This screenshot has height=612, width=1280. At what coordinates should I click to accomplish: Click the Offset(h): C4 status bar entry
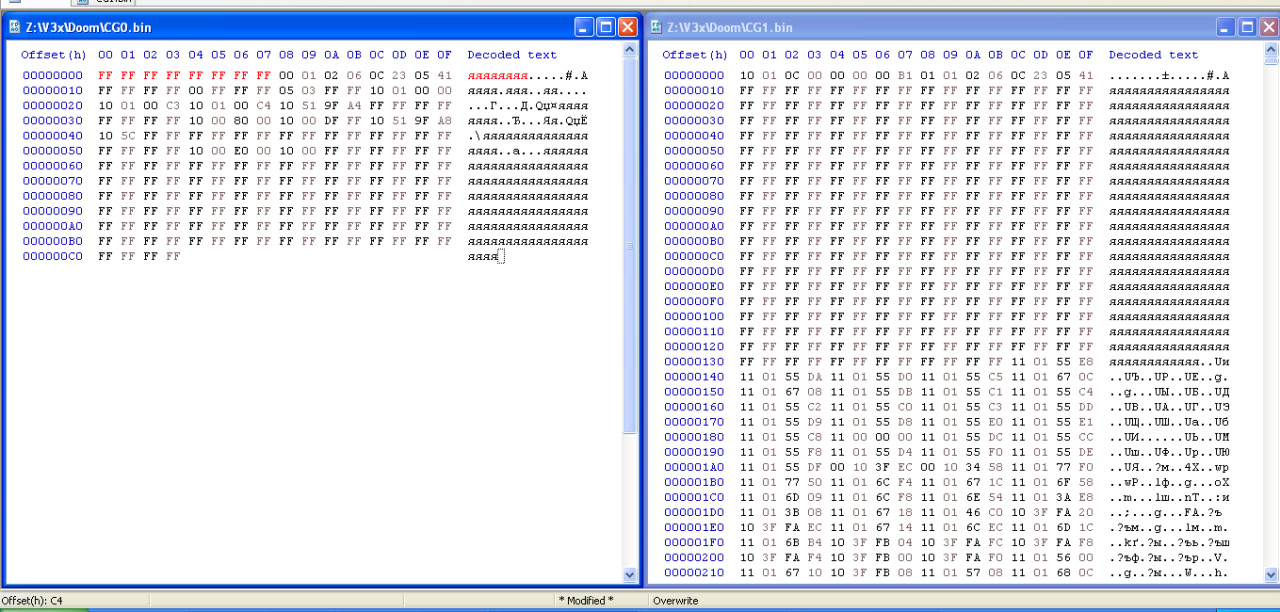pos(32,600)
